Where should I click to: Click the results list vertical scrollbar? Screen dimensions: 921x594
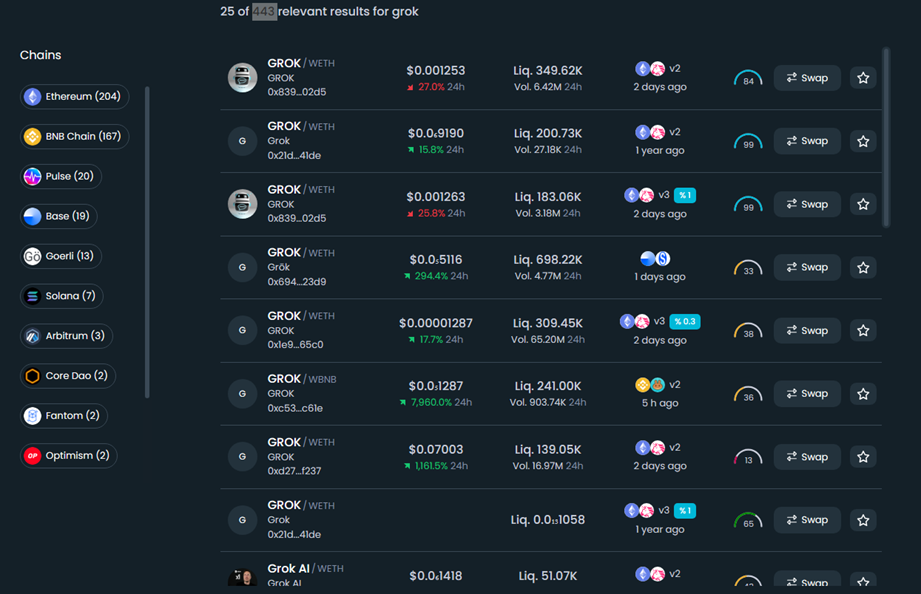pos(886,137)
